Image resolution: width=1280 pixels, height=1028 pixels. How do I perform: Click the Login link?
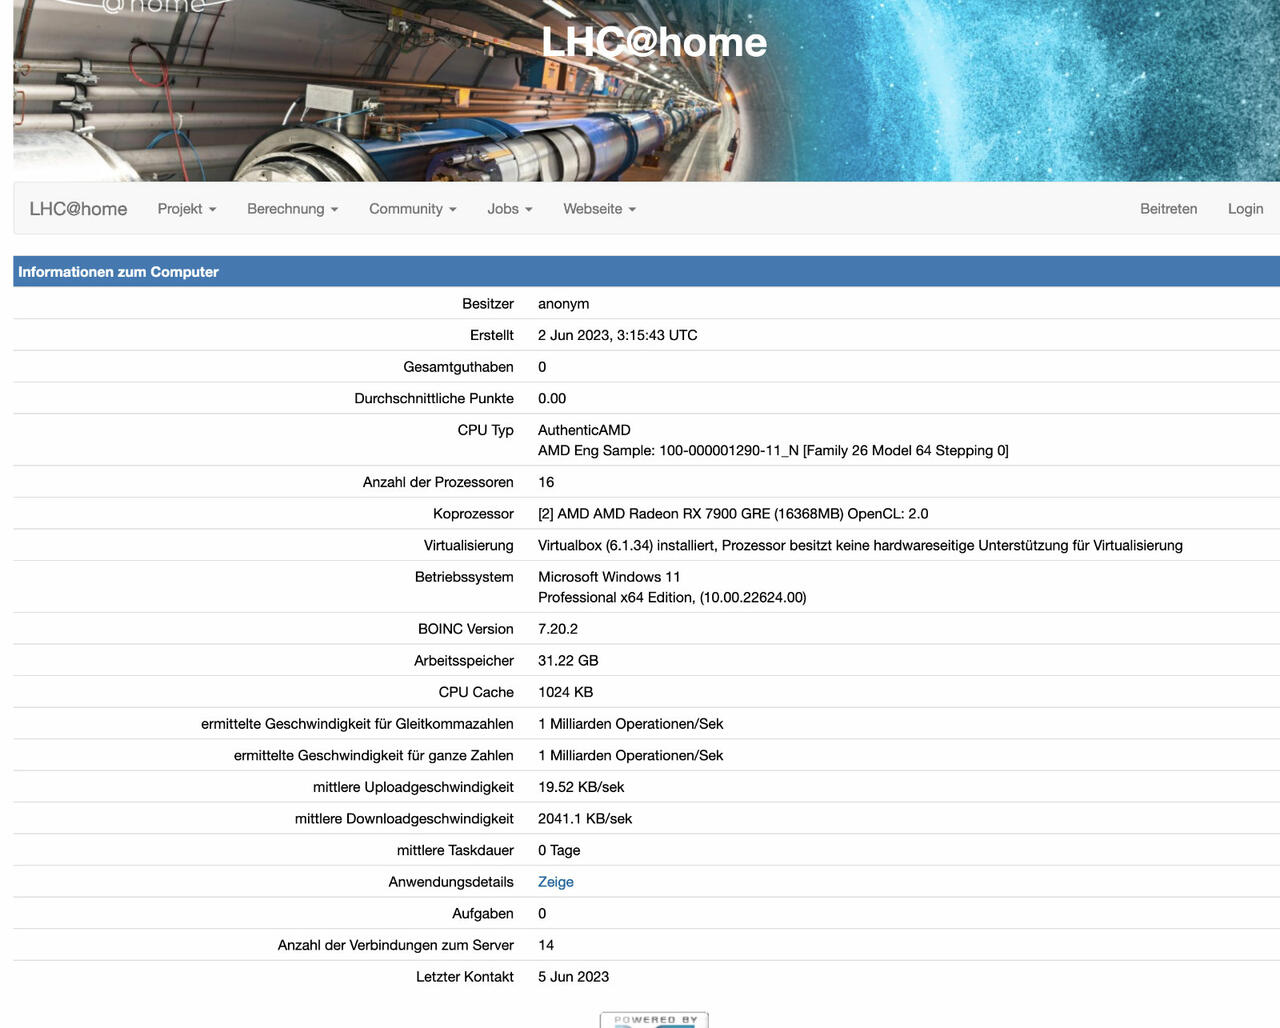[x=1245, y=209]
